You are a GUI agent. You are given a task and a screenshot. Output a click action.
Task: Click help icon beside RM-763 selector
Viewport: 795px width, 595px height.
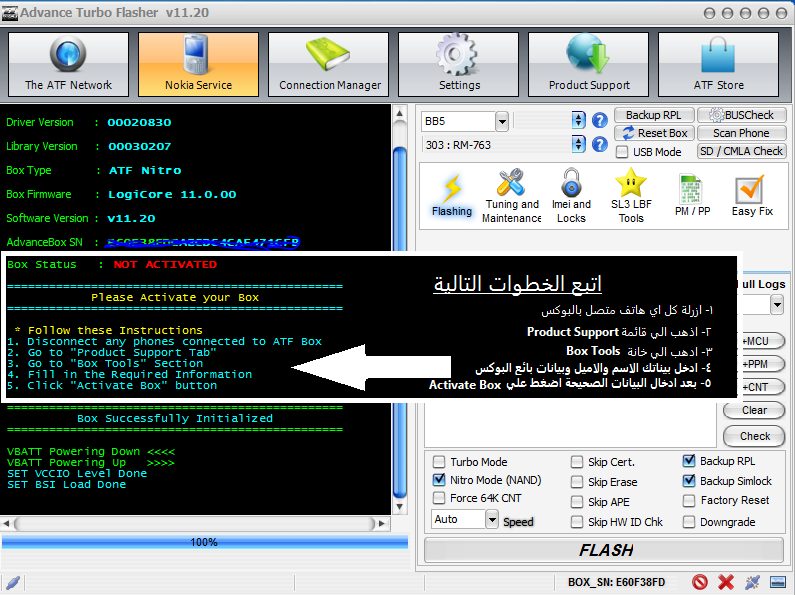click(600, 145)
